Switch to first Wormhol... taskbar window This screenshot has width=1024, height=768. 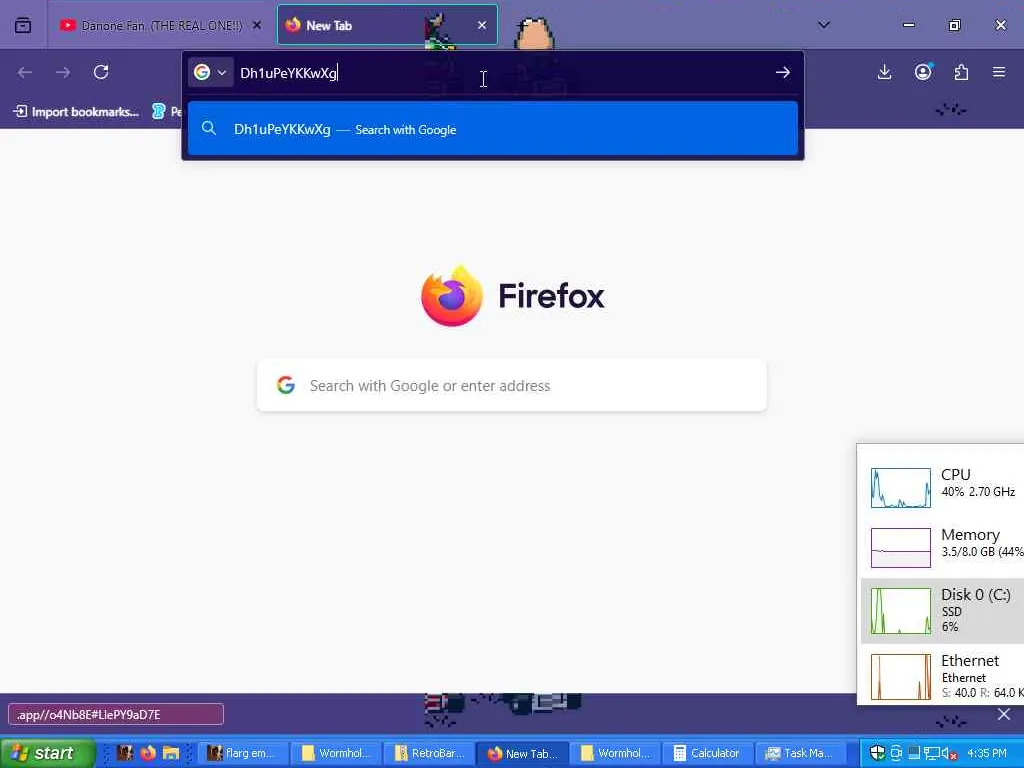click(335, 753)
